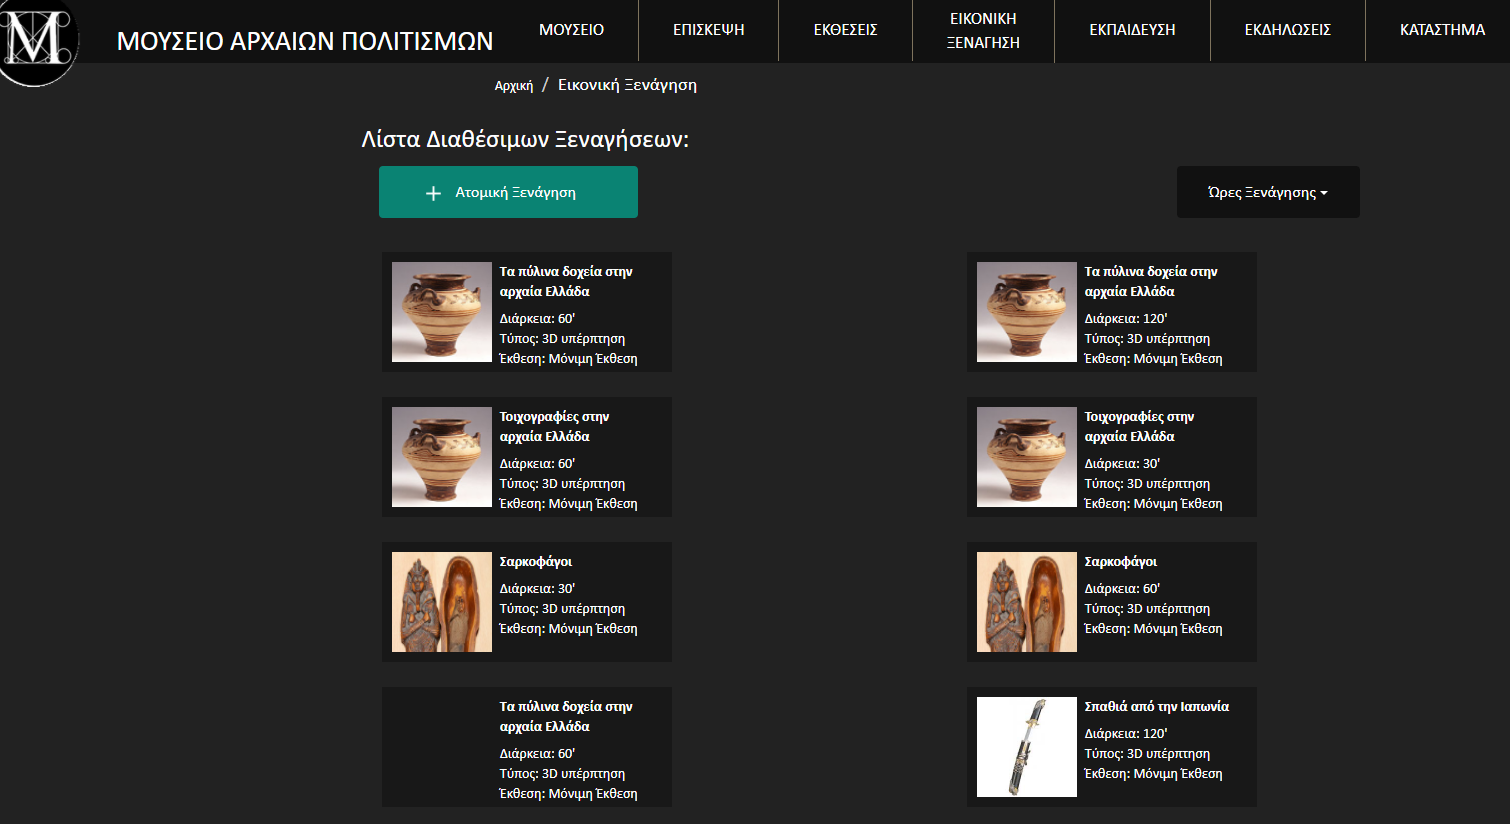Open the ΕΠΙΣΚΕΨΗ menu item
This screenshot has height=824, width=1510.
(708, 30)
